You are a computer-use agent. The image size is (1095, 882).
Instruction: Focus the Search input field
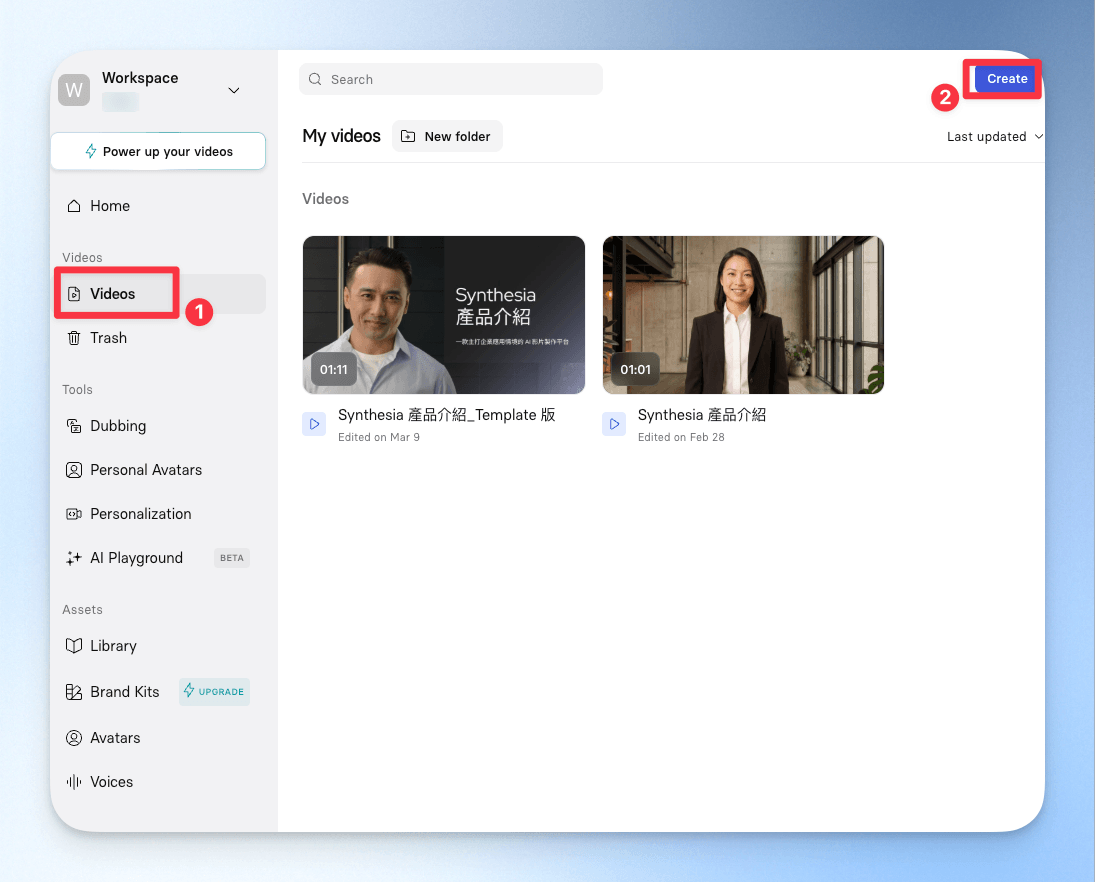[450, 80]
